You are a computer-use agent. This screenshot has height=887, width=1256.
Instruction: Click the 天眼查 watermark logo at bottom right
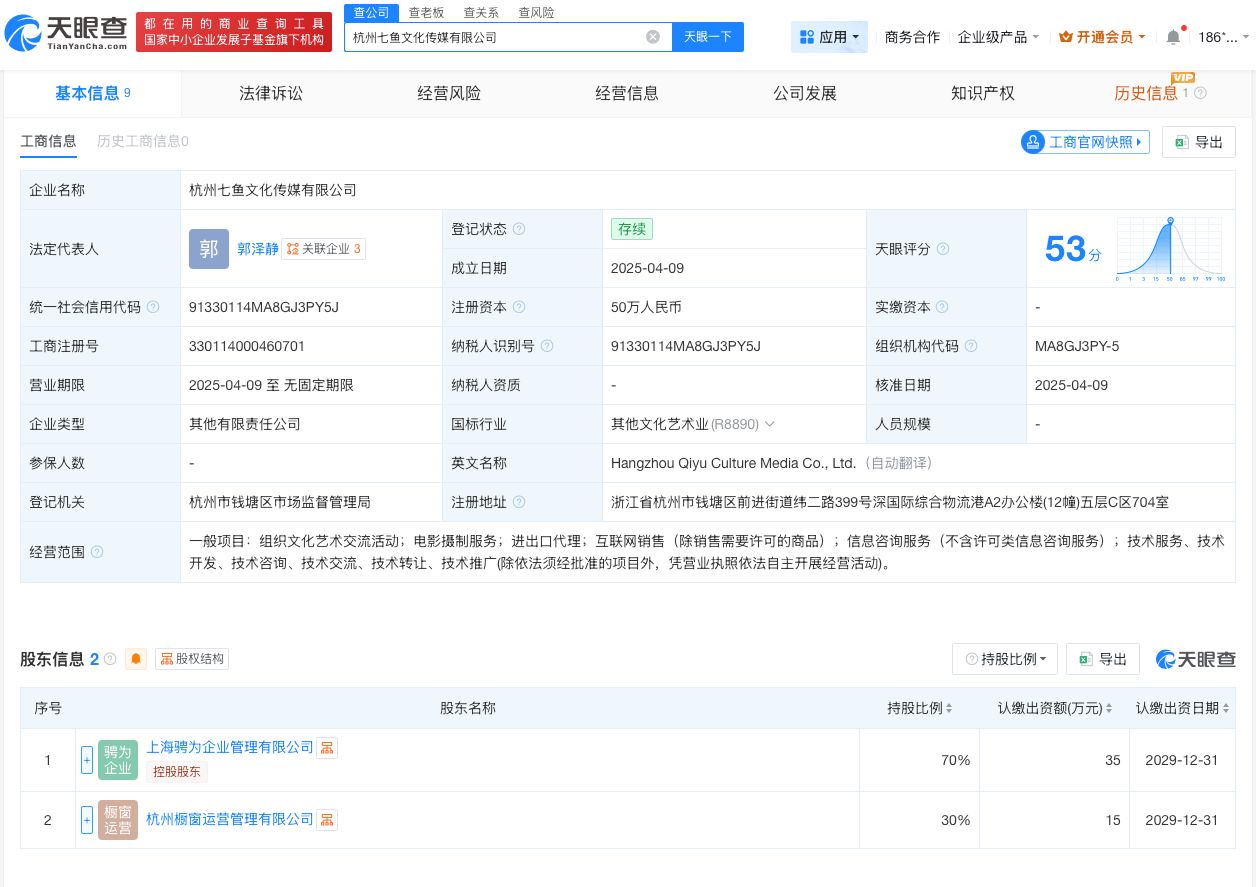(x=1195, y=659)
